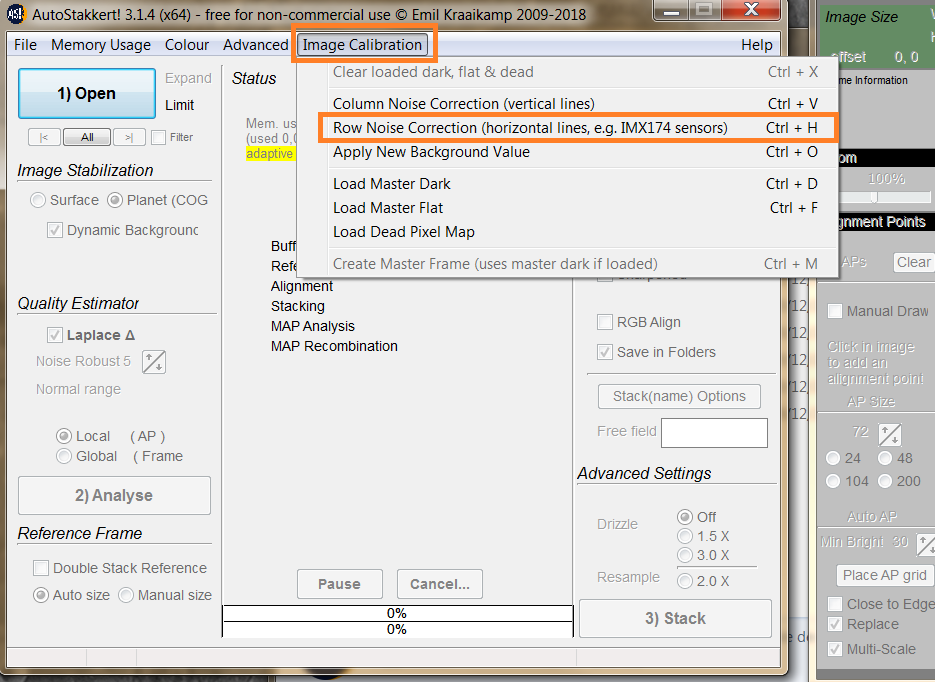Toggle the Laplace checkbox
This screenshot has height=682, width=935.
55,335
